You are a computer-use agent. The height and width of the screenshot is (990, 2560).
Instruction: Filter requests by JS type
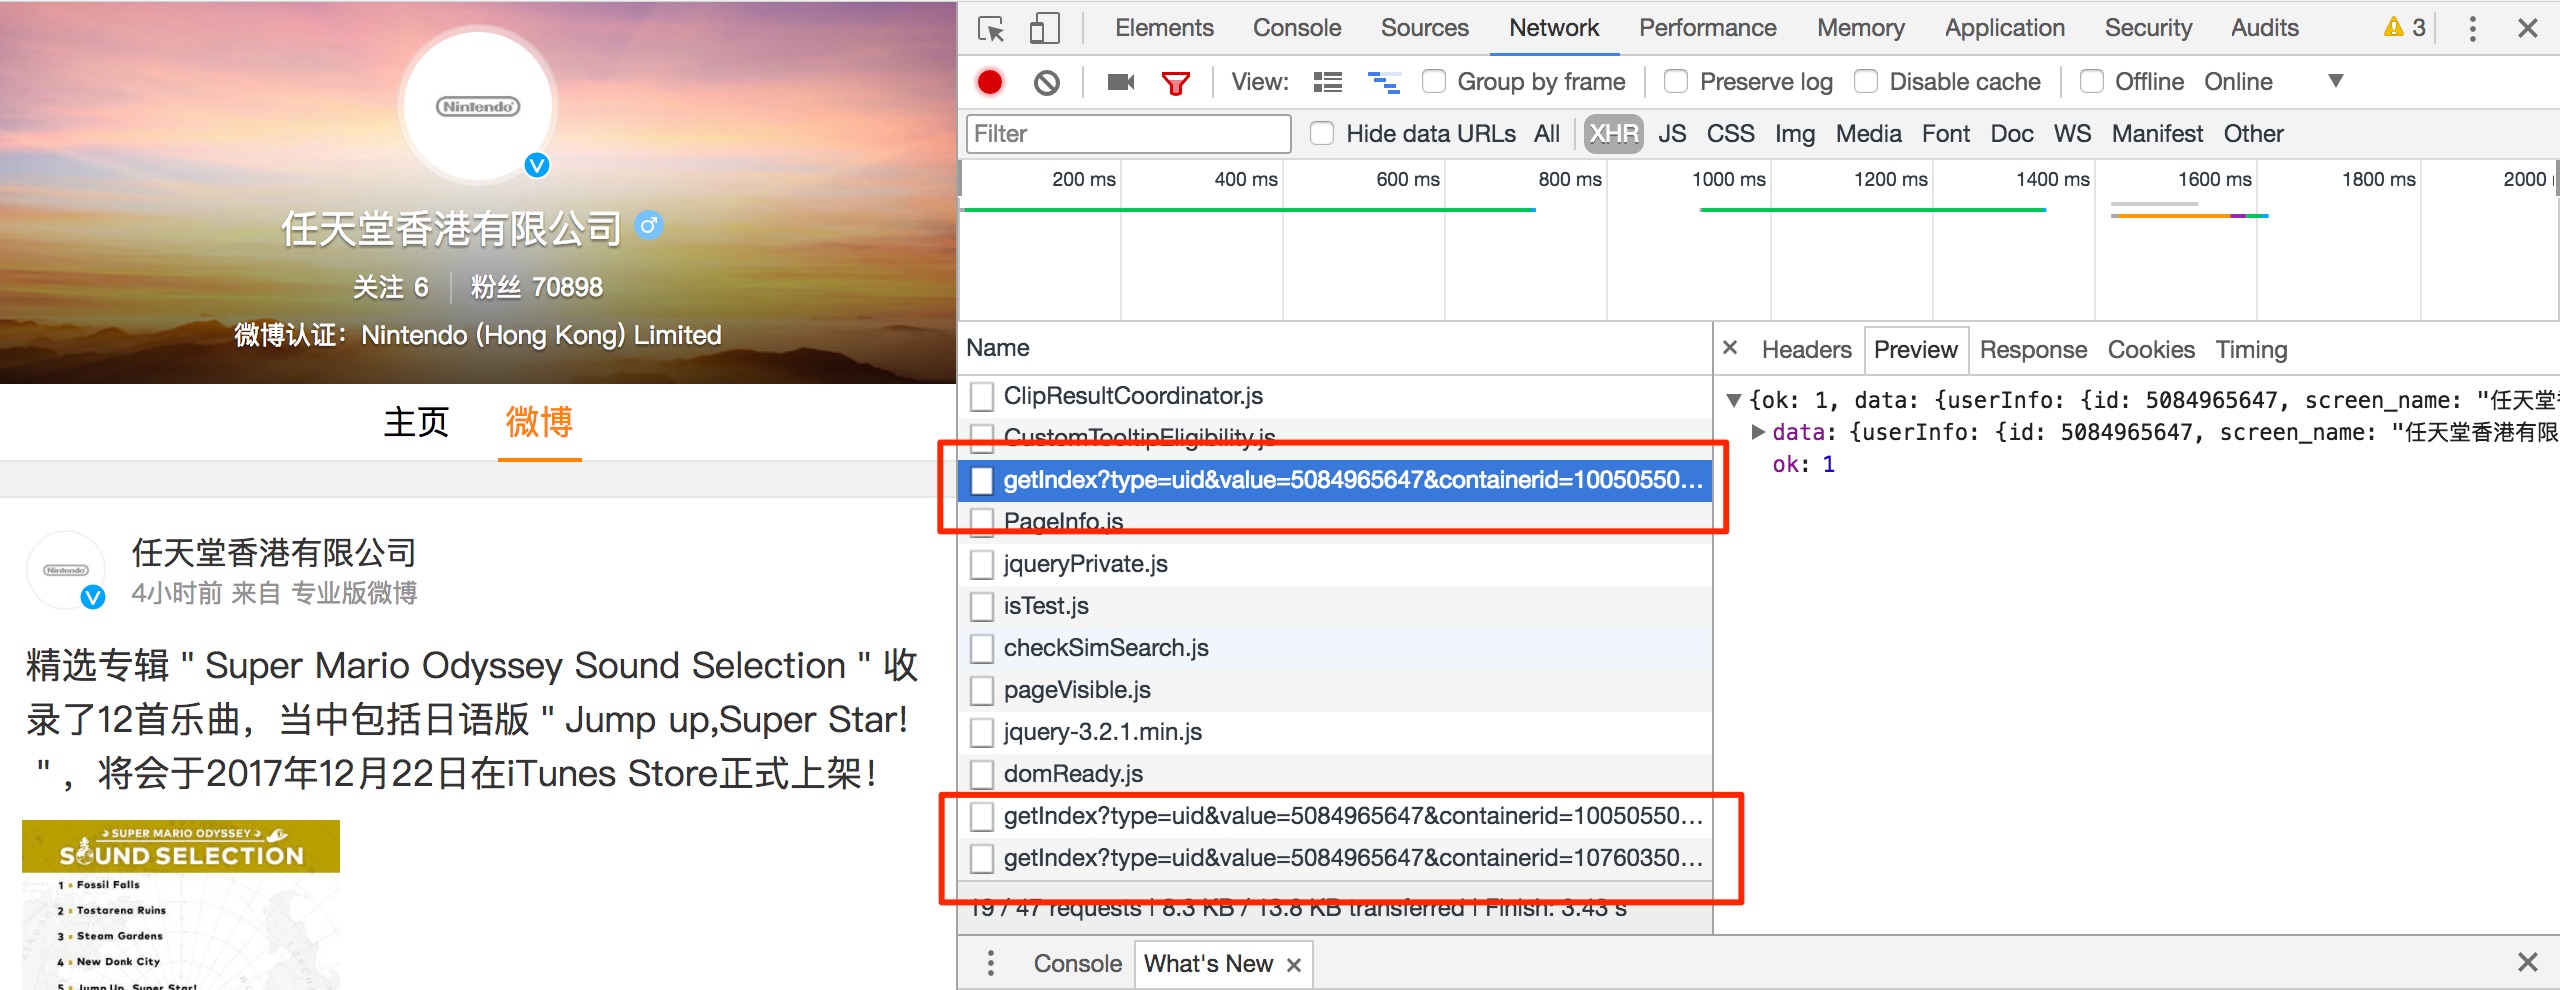[x=1672, y=133]
